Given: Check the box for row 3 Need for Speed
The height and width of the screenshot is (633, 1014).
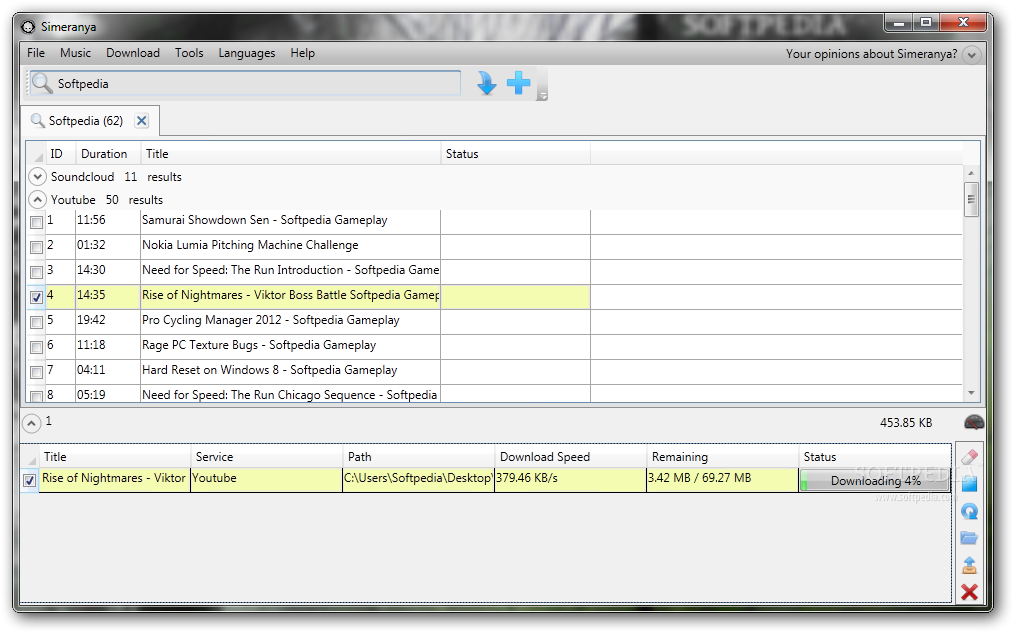Looking at the screenshot, I should point(36,272).
